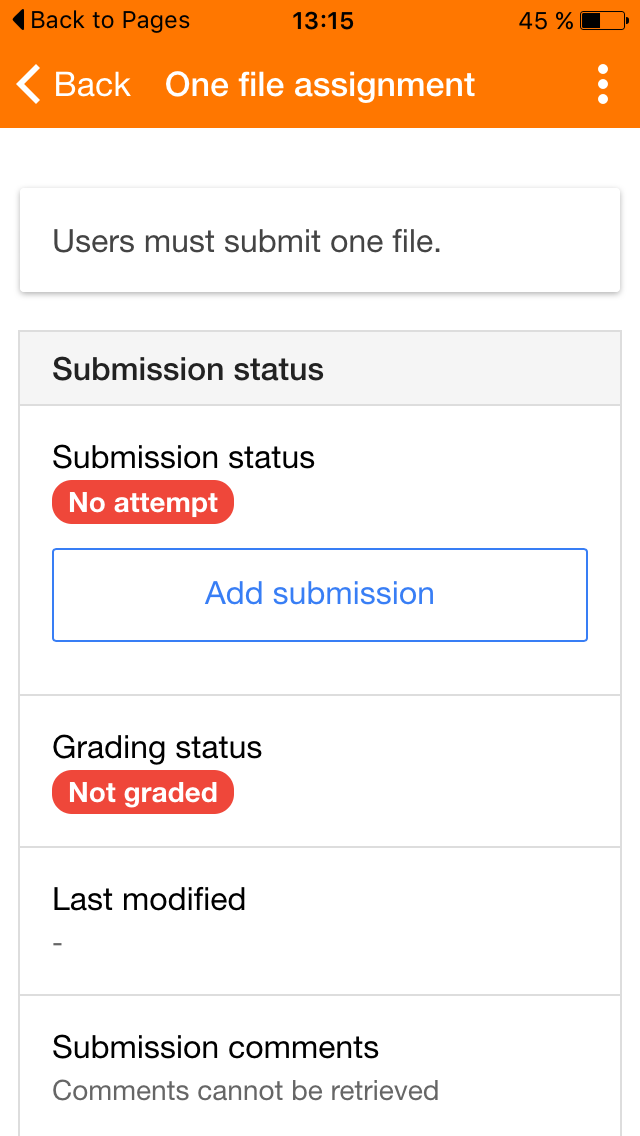Screen dimensions: 640x1136
Task: Tap the One file assignment title
Action: (320, 85)
